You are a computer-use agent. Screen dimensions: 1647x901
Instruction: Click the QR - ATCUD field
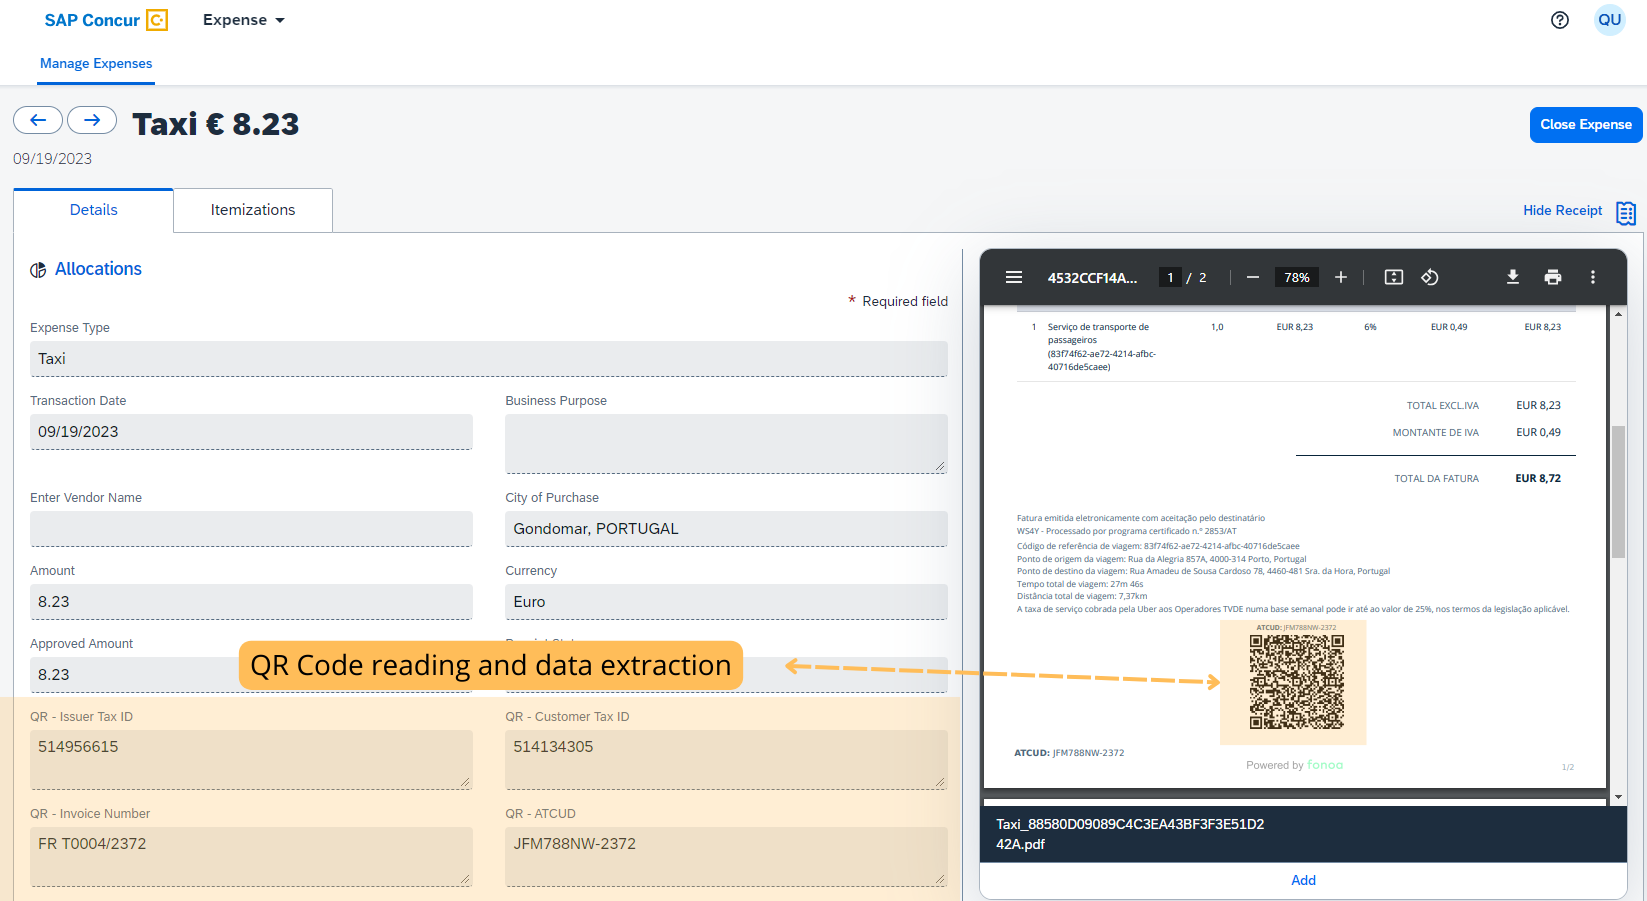[x=726, y=857]
